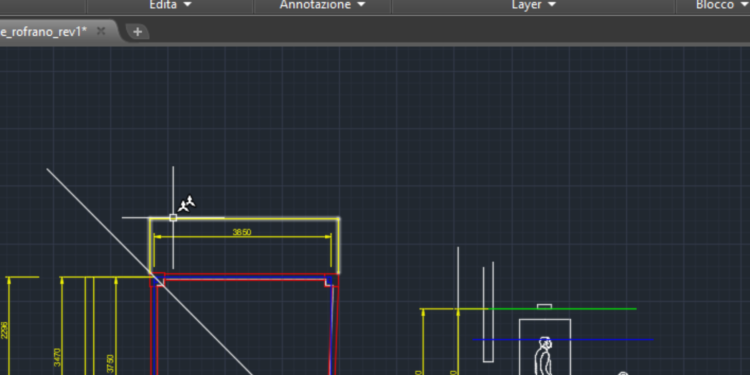The image size is (750, 375).
Task: Select small white rectangle on green line
Action: [544, 307]
